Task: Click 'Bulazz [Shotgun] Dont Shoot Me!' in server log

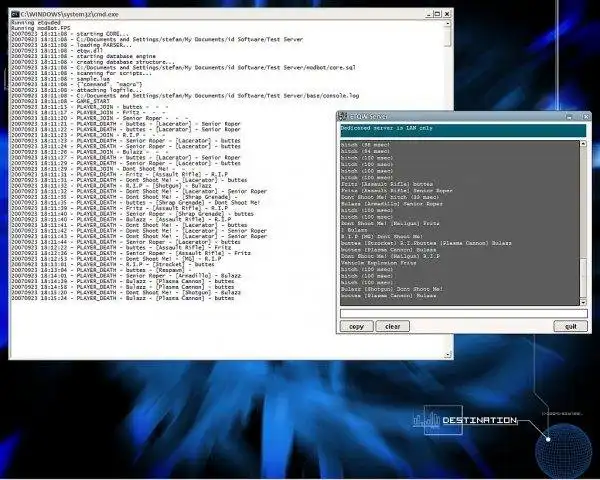Action: tap(391, 289)
